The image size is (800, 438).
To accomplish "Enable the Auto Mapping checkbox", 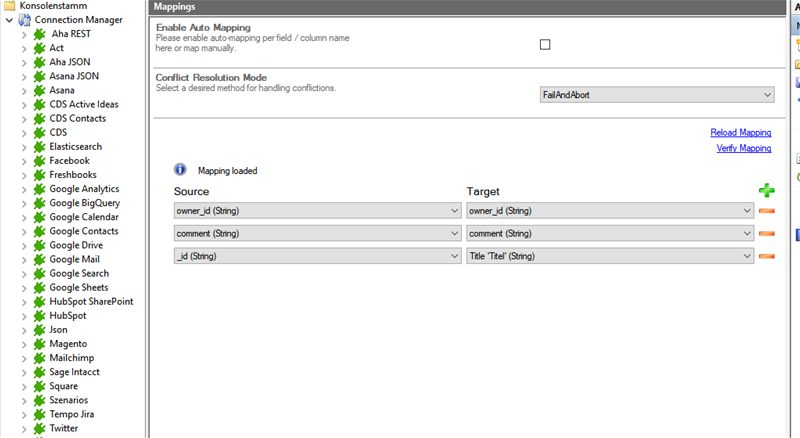I will (x=545, y=44).
